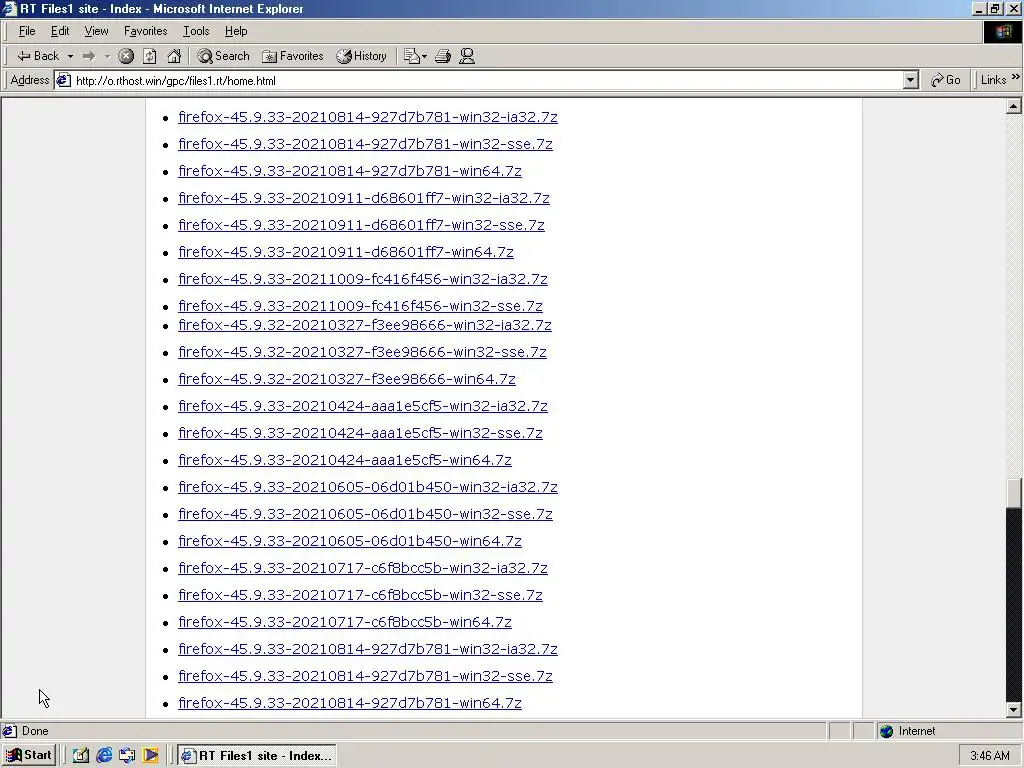Image resolution: width=1024 pixels, height=768 pixels.
Task: Open the File menu
Action: pos(27,31)
